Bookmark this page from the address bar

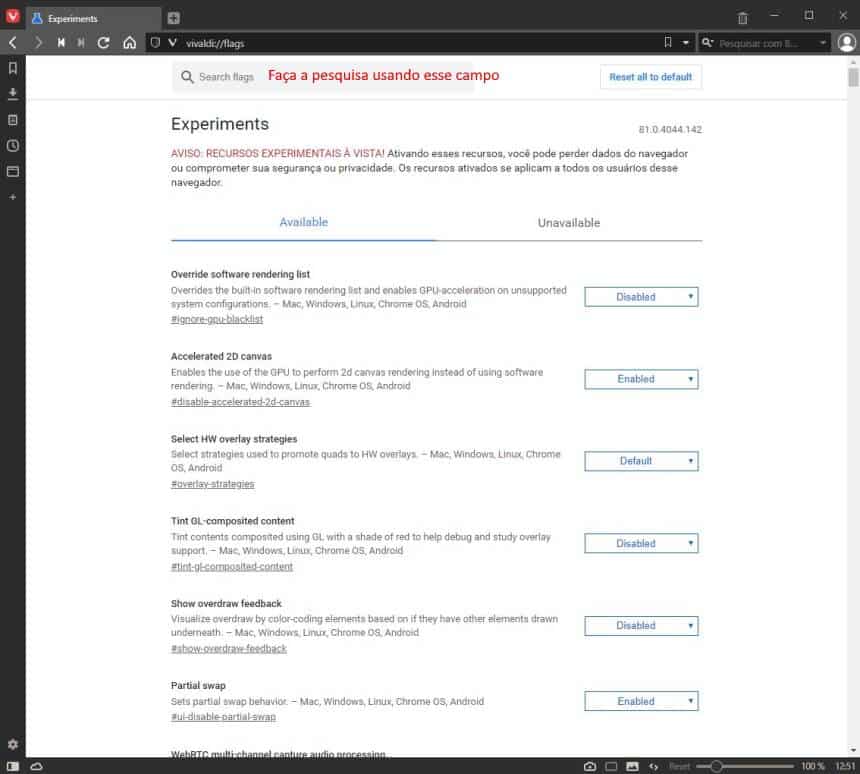(667, 42)
